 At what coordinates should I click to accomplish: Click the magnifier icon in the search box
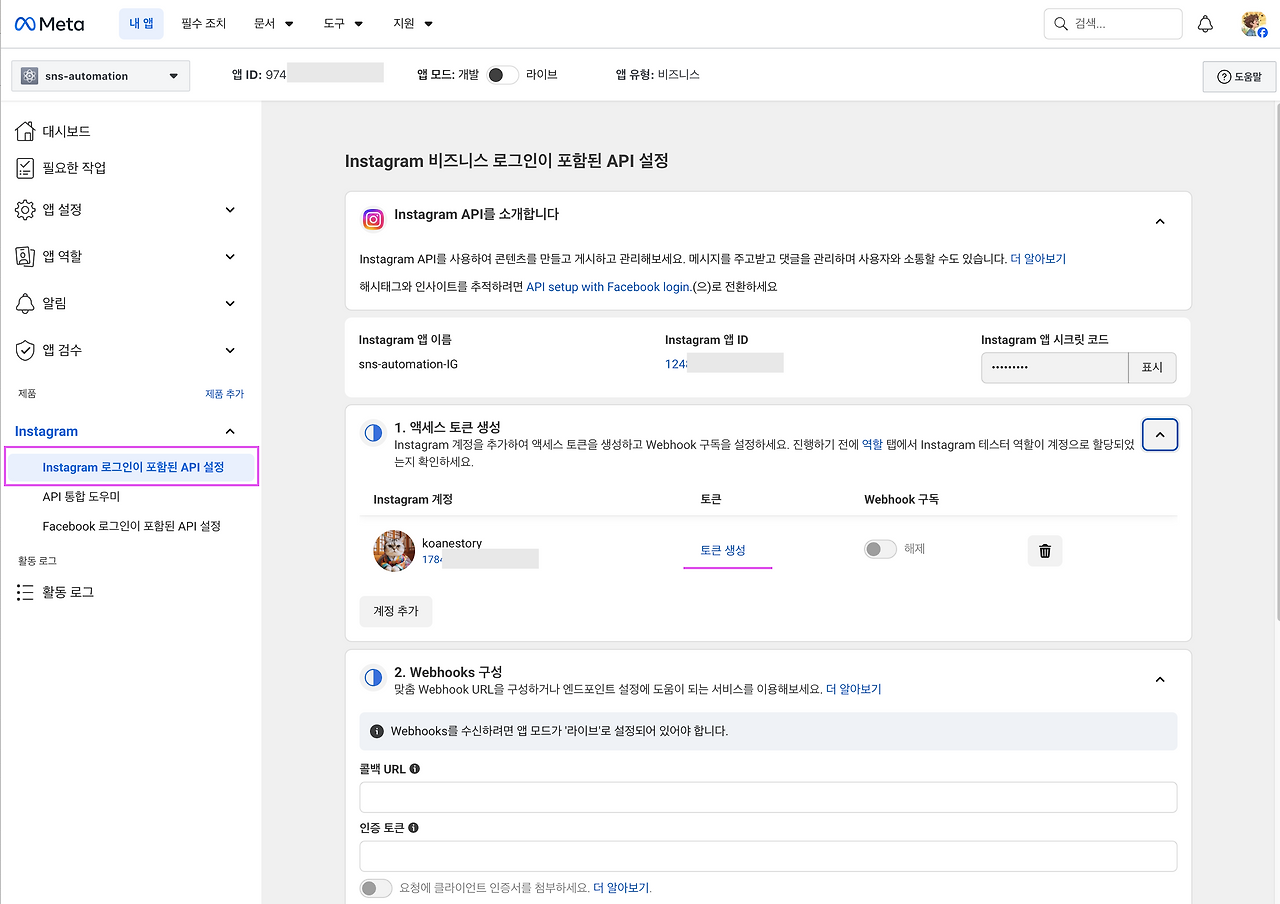(x=1061, y=24)
